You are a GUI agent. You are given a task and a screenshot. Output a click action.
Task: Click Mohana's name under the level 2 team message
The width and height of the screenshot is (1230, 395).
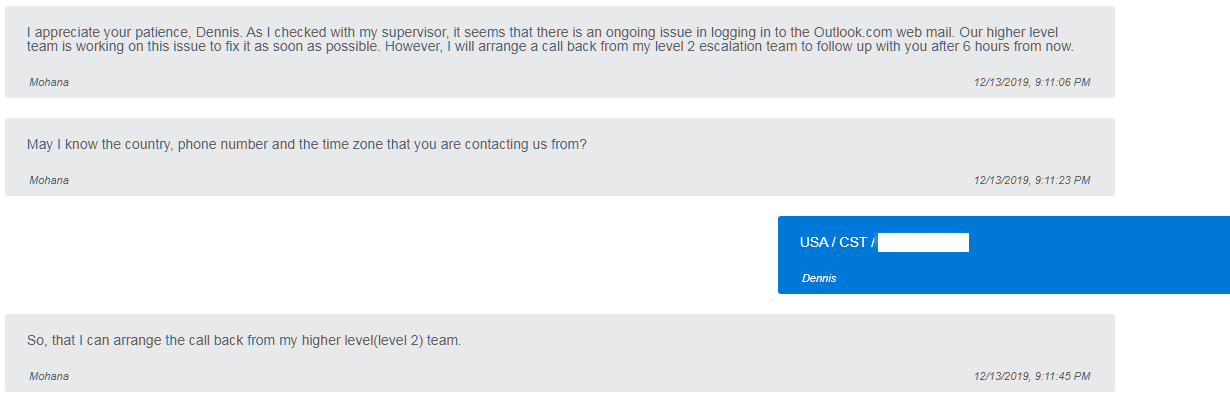click(49, 376)
